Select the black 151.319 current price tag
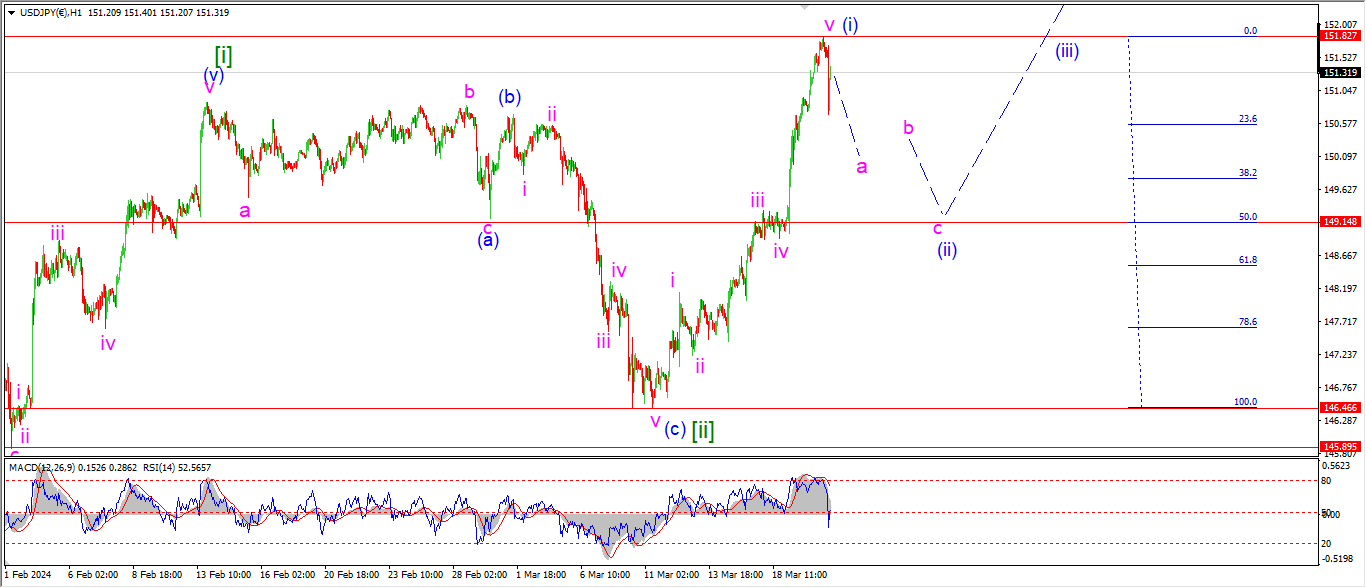The height and width of the screenshot is (588, 1366). [x=1340, y=73]
